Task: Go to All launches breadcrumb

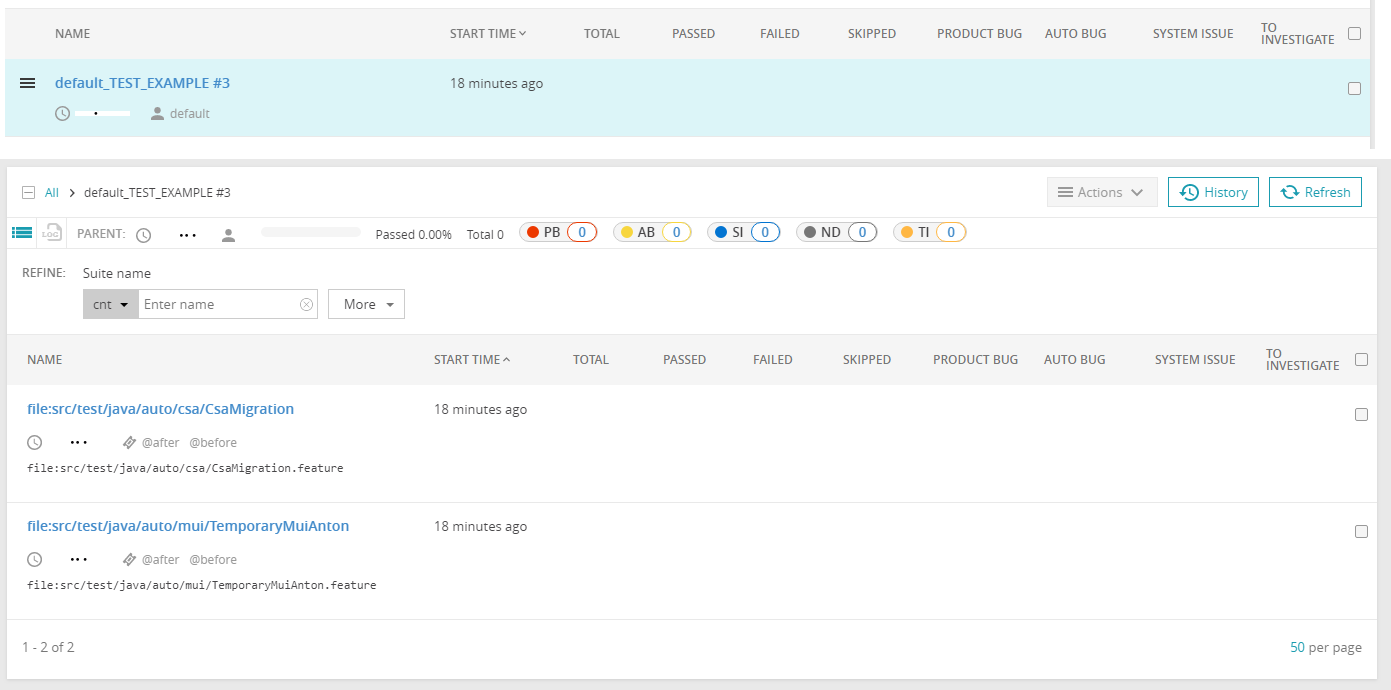Action: pos(52,193)
